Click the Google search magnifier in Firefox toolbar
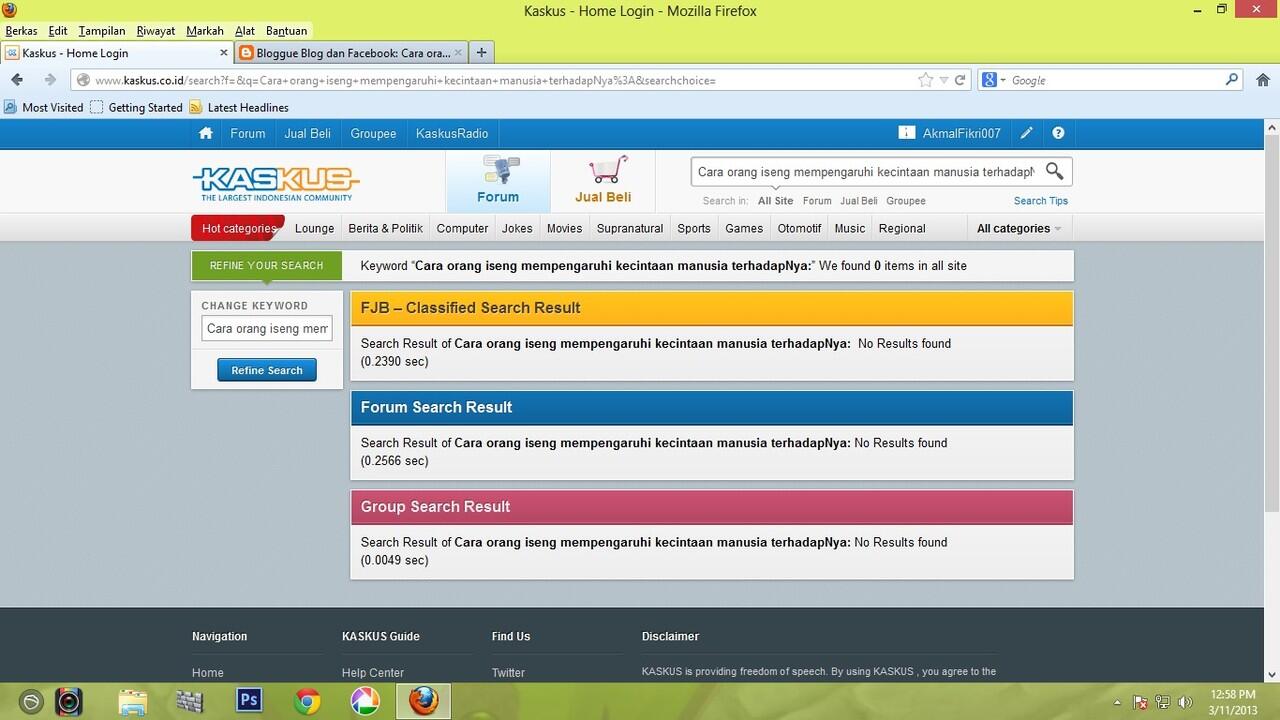Viewport: 1280px width, 720px height. pos(1232,80)
